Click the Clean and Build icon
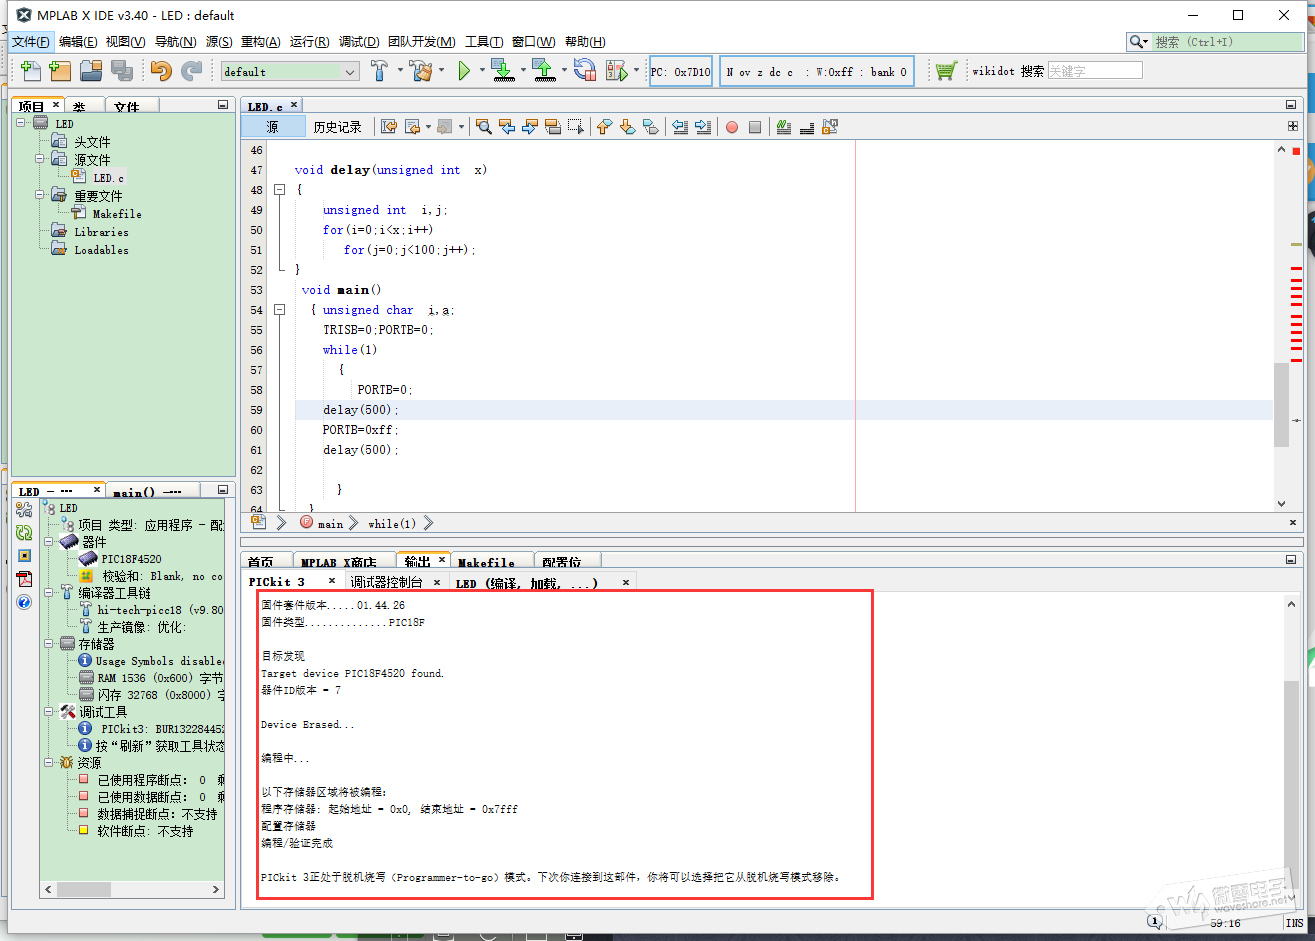Screen dimensions: 1315x941 pos(421,71)
